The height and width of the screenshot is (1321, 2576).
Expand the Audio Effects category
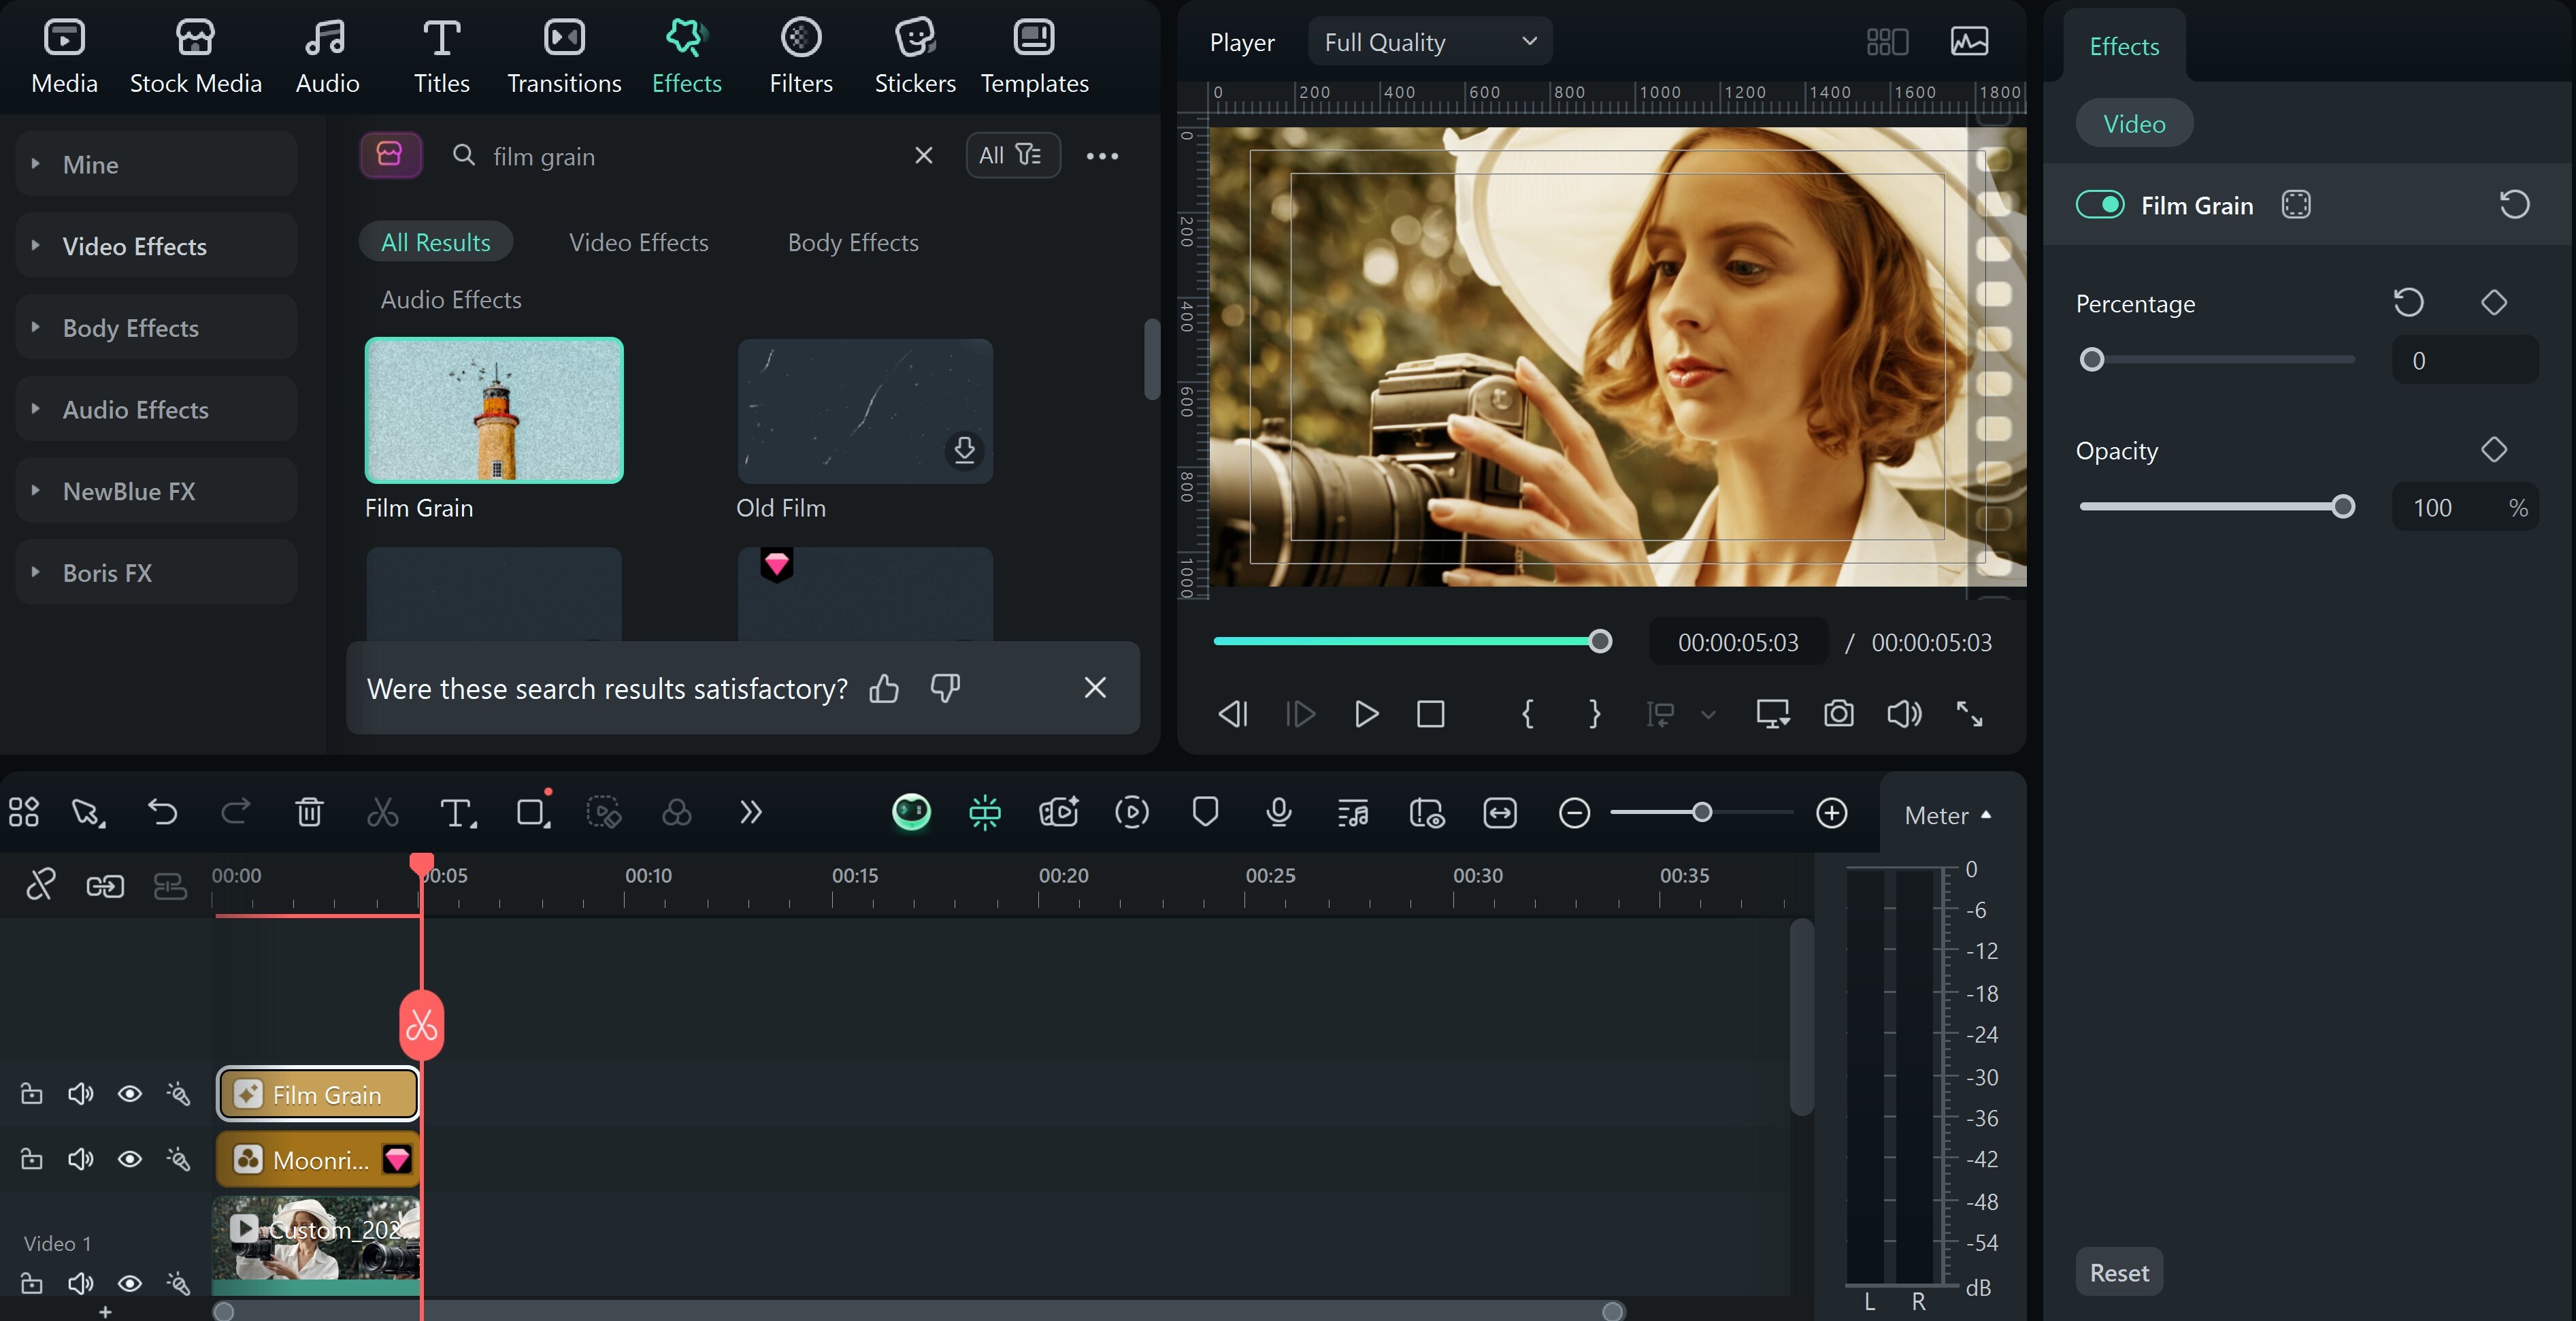[156, 410]
